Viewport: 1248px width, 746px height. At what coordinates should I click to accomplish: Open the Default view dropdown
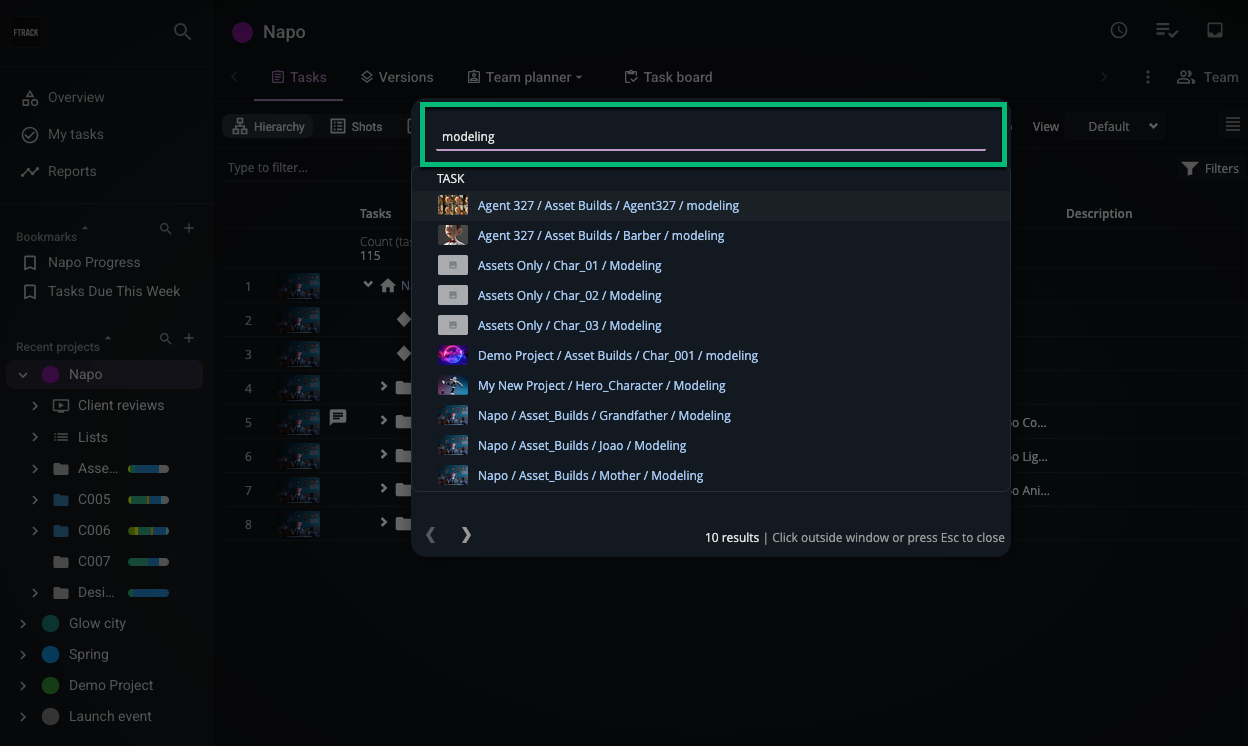tap(1122, 127)
